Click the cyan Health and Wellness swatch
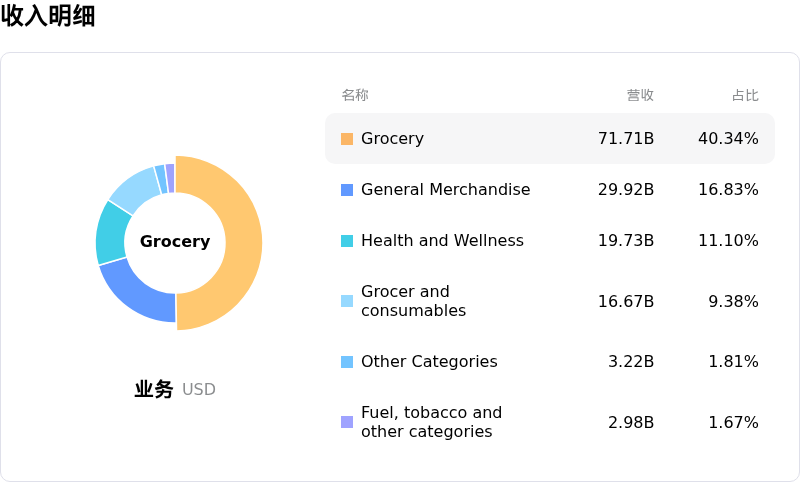This screenshot has width=800, height=482. pyautogui.click(x=347, y=241)
